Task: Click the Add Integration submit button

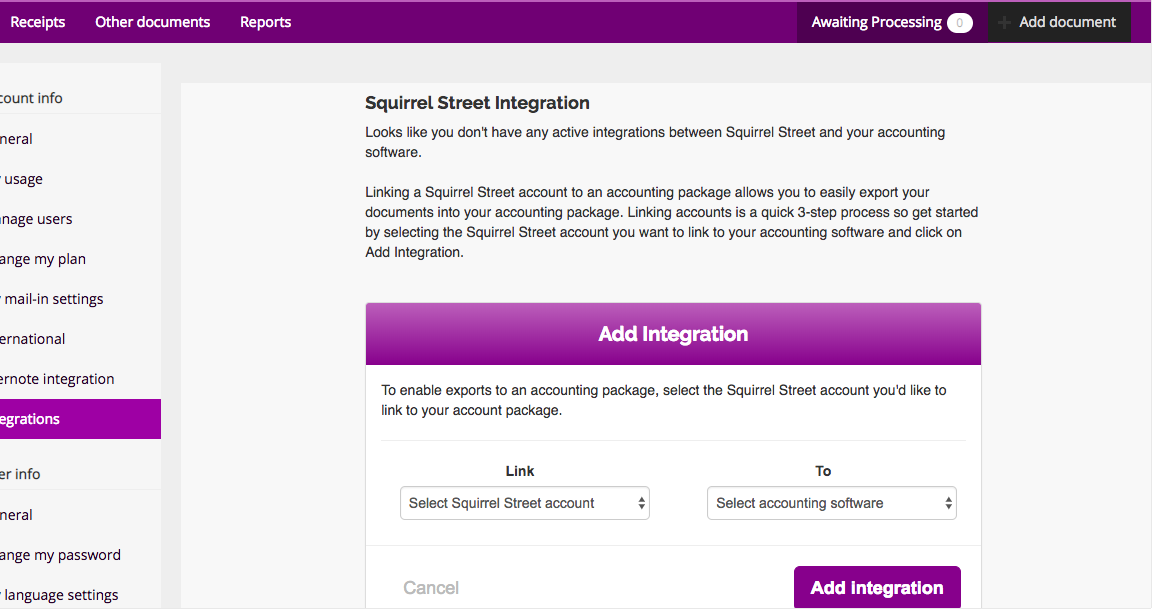Action: click(877, 587)
